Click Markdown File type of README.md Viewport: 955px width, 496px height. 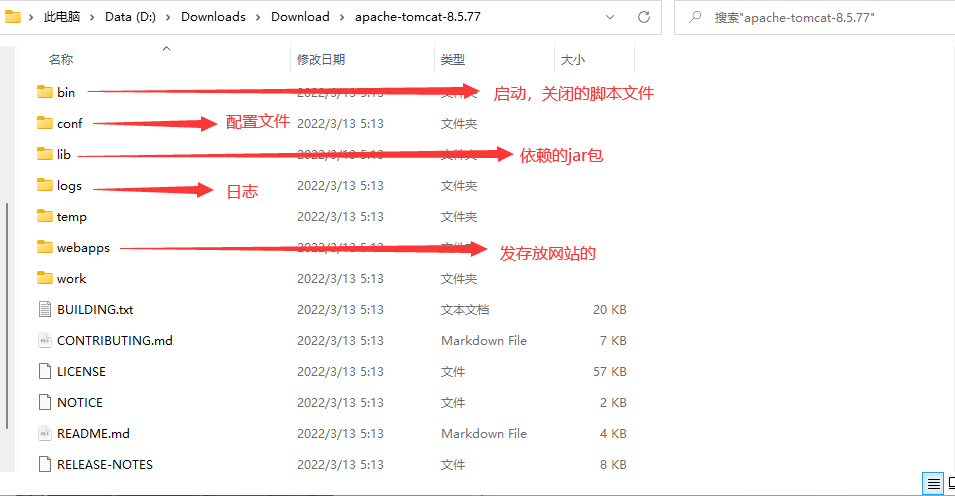pos(484,434)
